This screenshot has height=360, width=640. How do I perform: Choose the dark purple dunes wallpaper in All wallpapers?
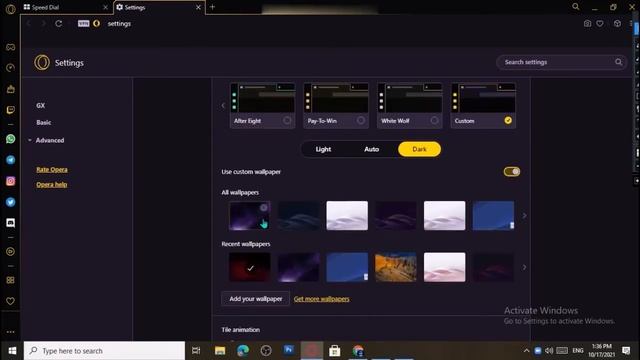pyautogui.click(x=396, y=216)
